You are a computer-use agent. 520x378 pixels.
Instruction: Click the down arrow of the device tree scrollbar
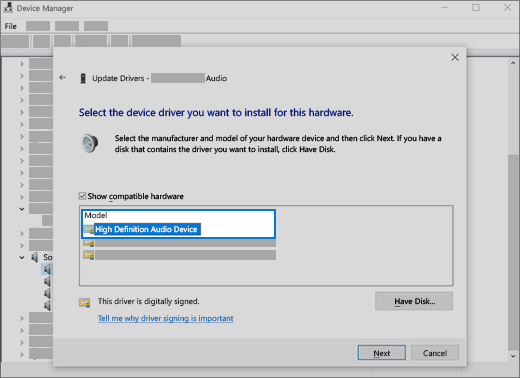tap(513, 356)
